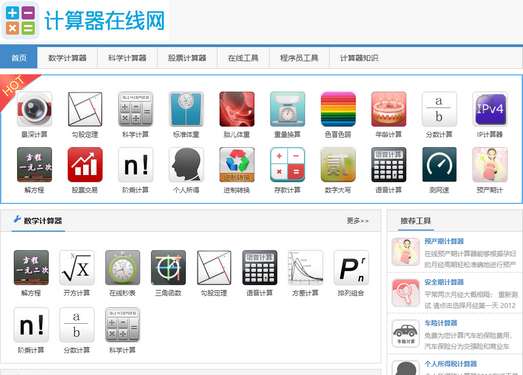
Task: Open the black voice calculator icon in HOT section
Action: click(389, 164)
